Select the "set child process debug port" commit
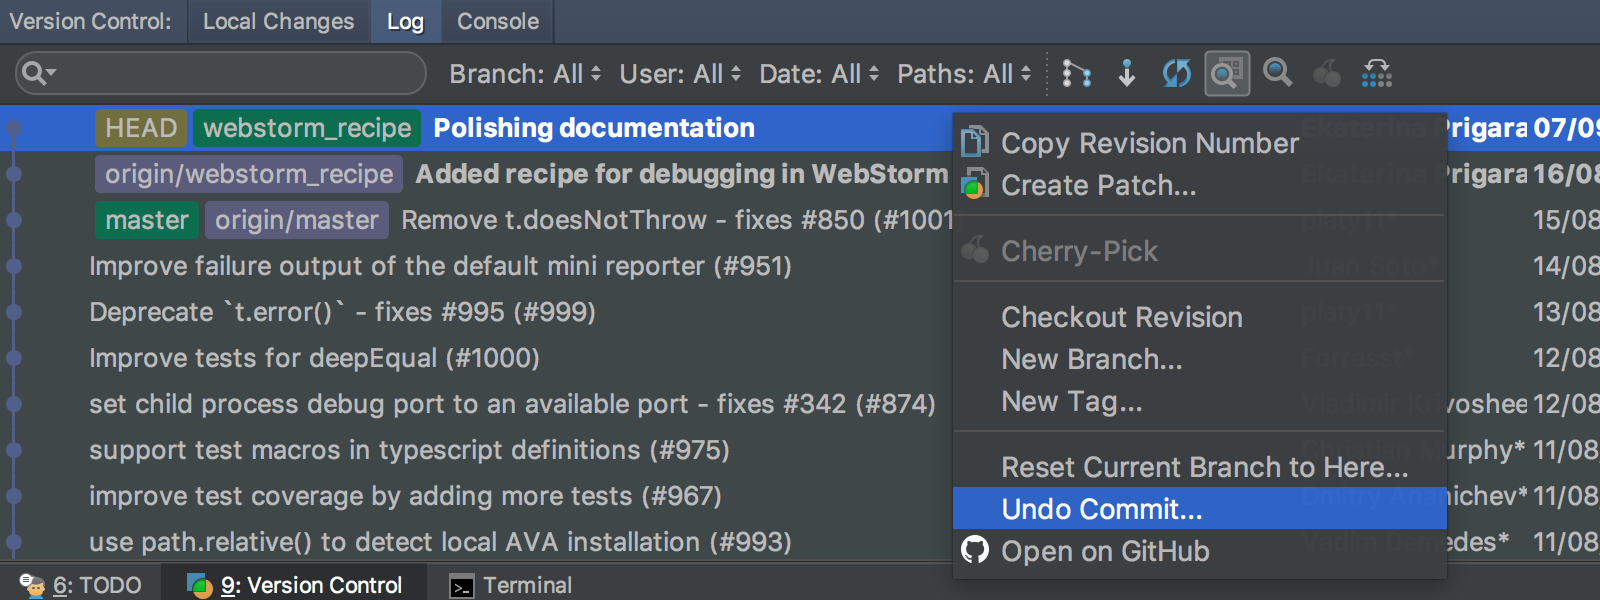The height and width of the screenshot is (600, 1600). 512,404
